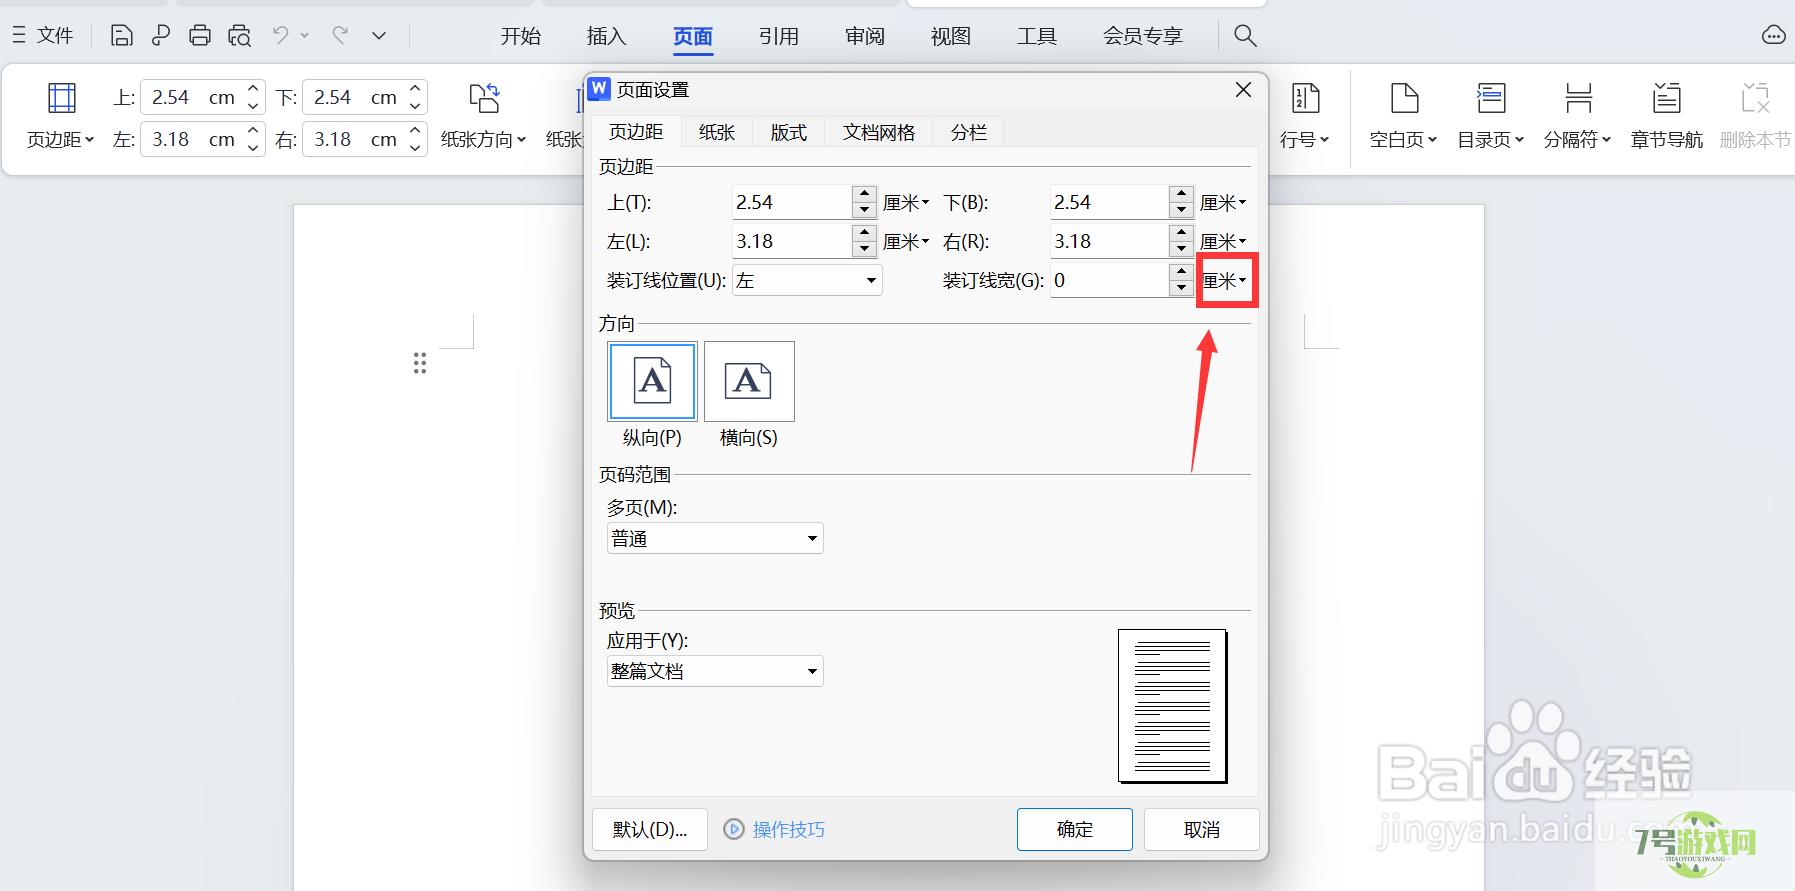Open unit dropdown beside 左(L) field
The height and width of the screenshot is (891, 1795).
click(906, 241)
